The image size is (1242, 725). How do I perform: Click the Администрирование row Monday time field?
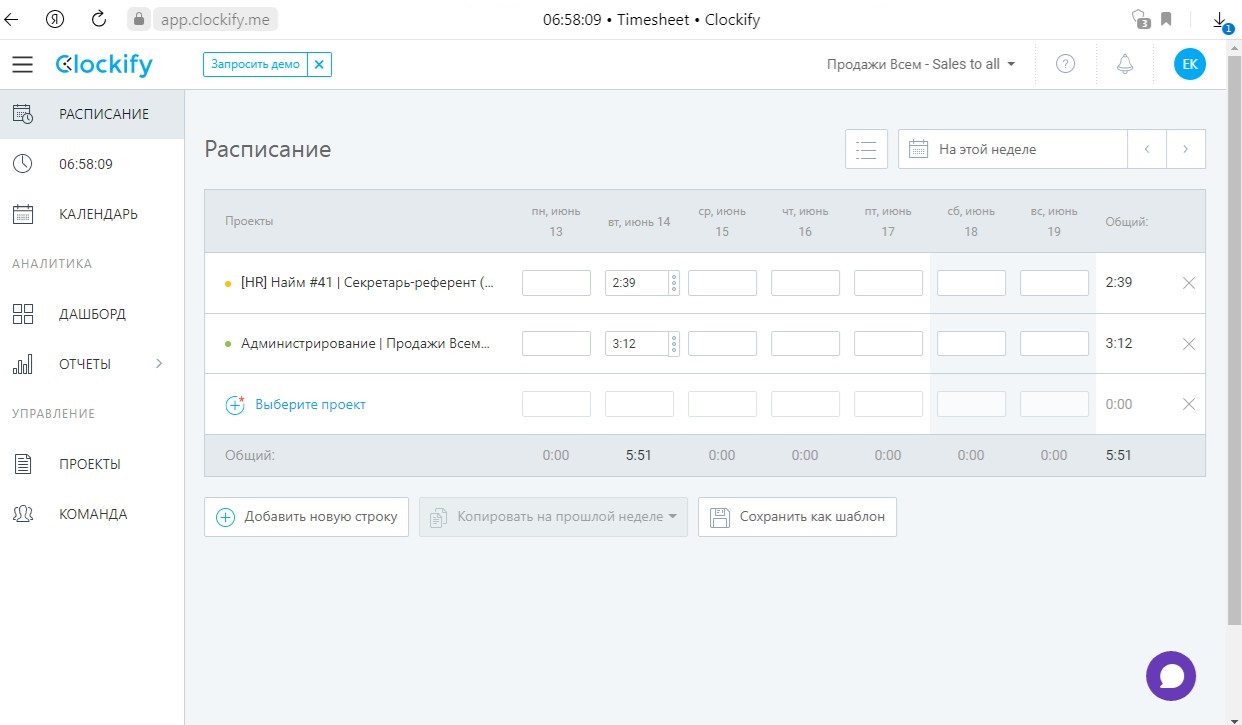click(x=556, y=343)
